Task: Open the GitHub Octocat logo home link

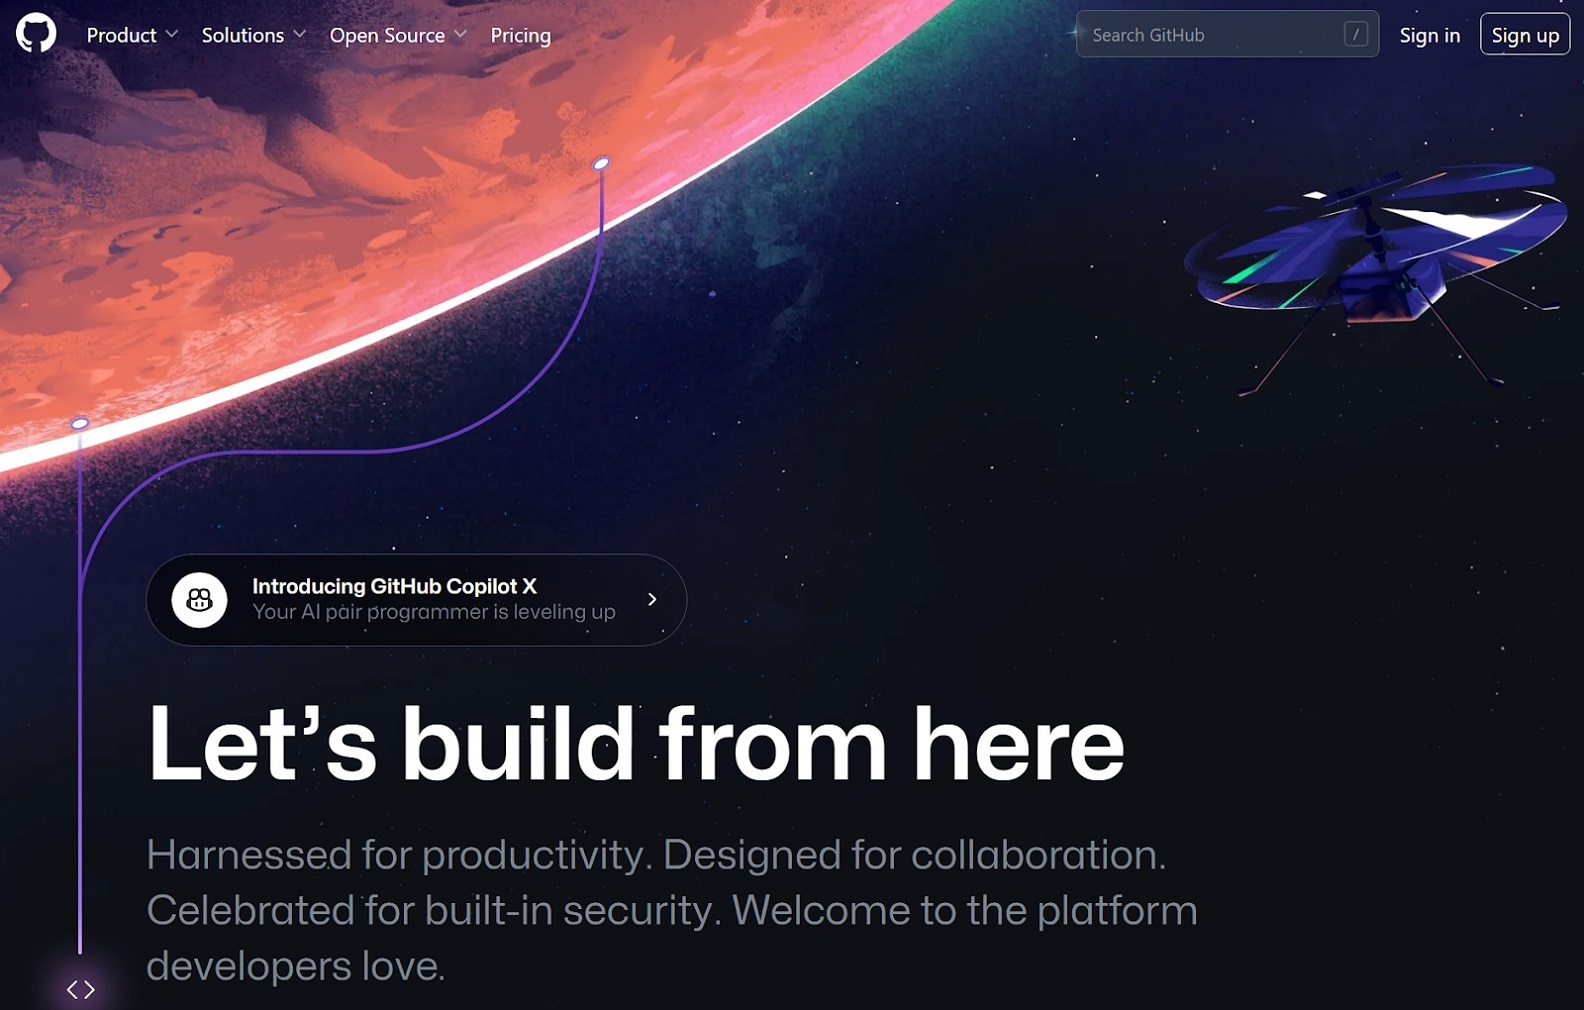Action: point(36,34)
